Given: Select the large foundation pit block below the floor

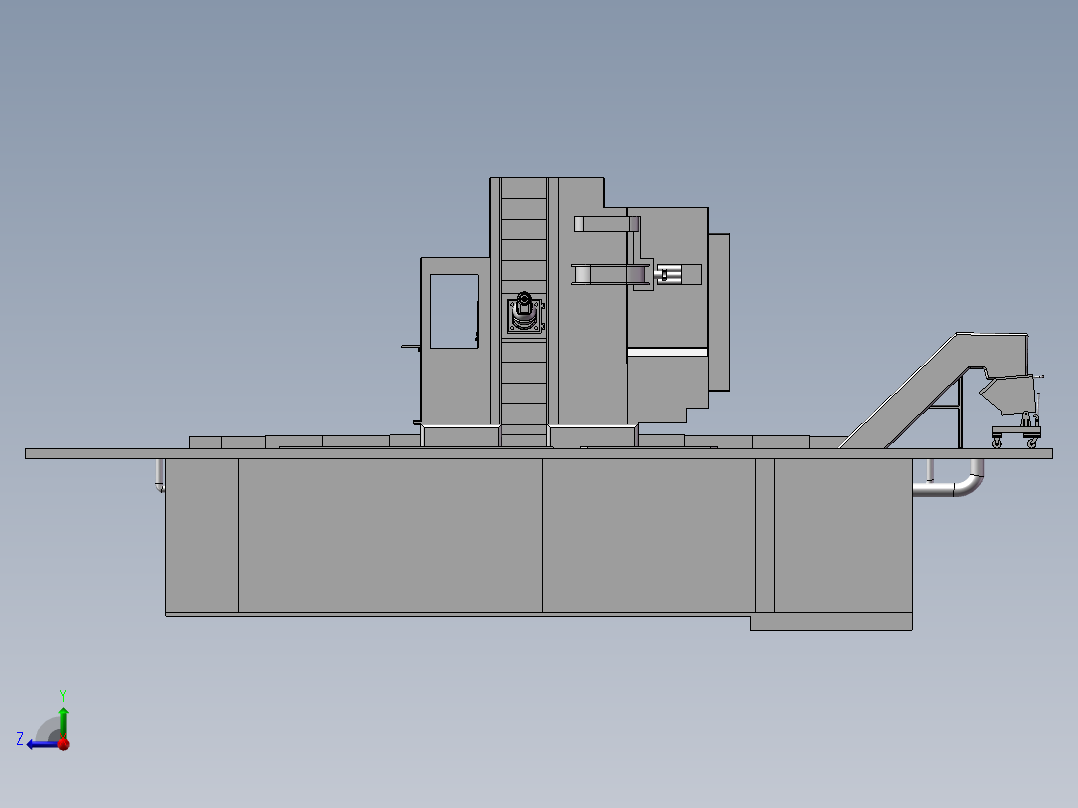Looking at the screenshot, I should pyautogui.click(x=539, y=536).
